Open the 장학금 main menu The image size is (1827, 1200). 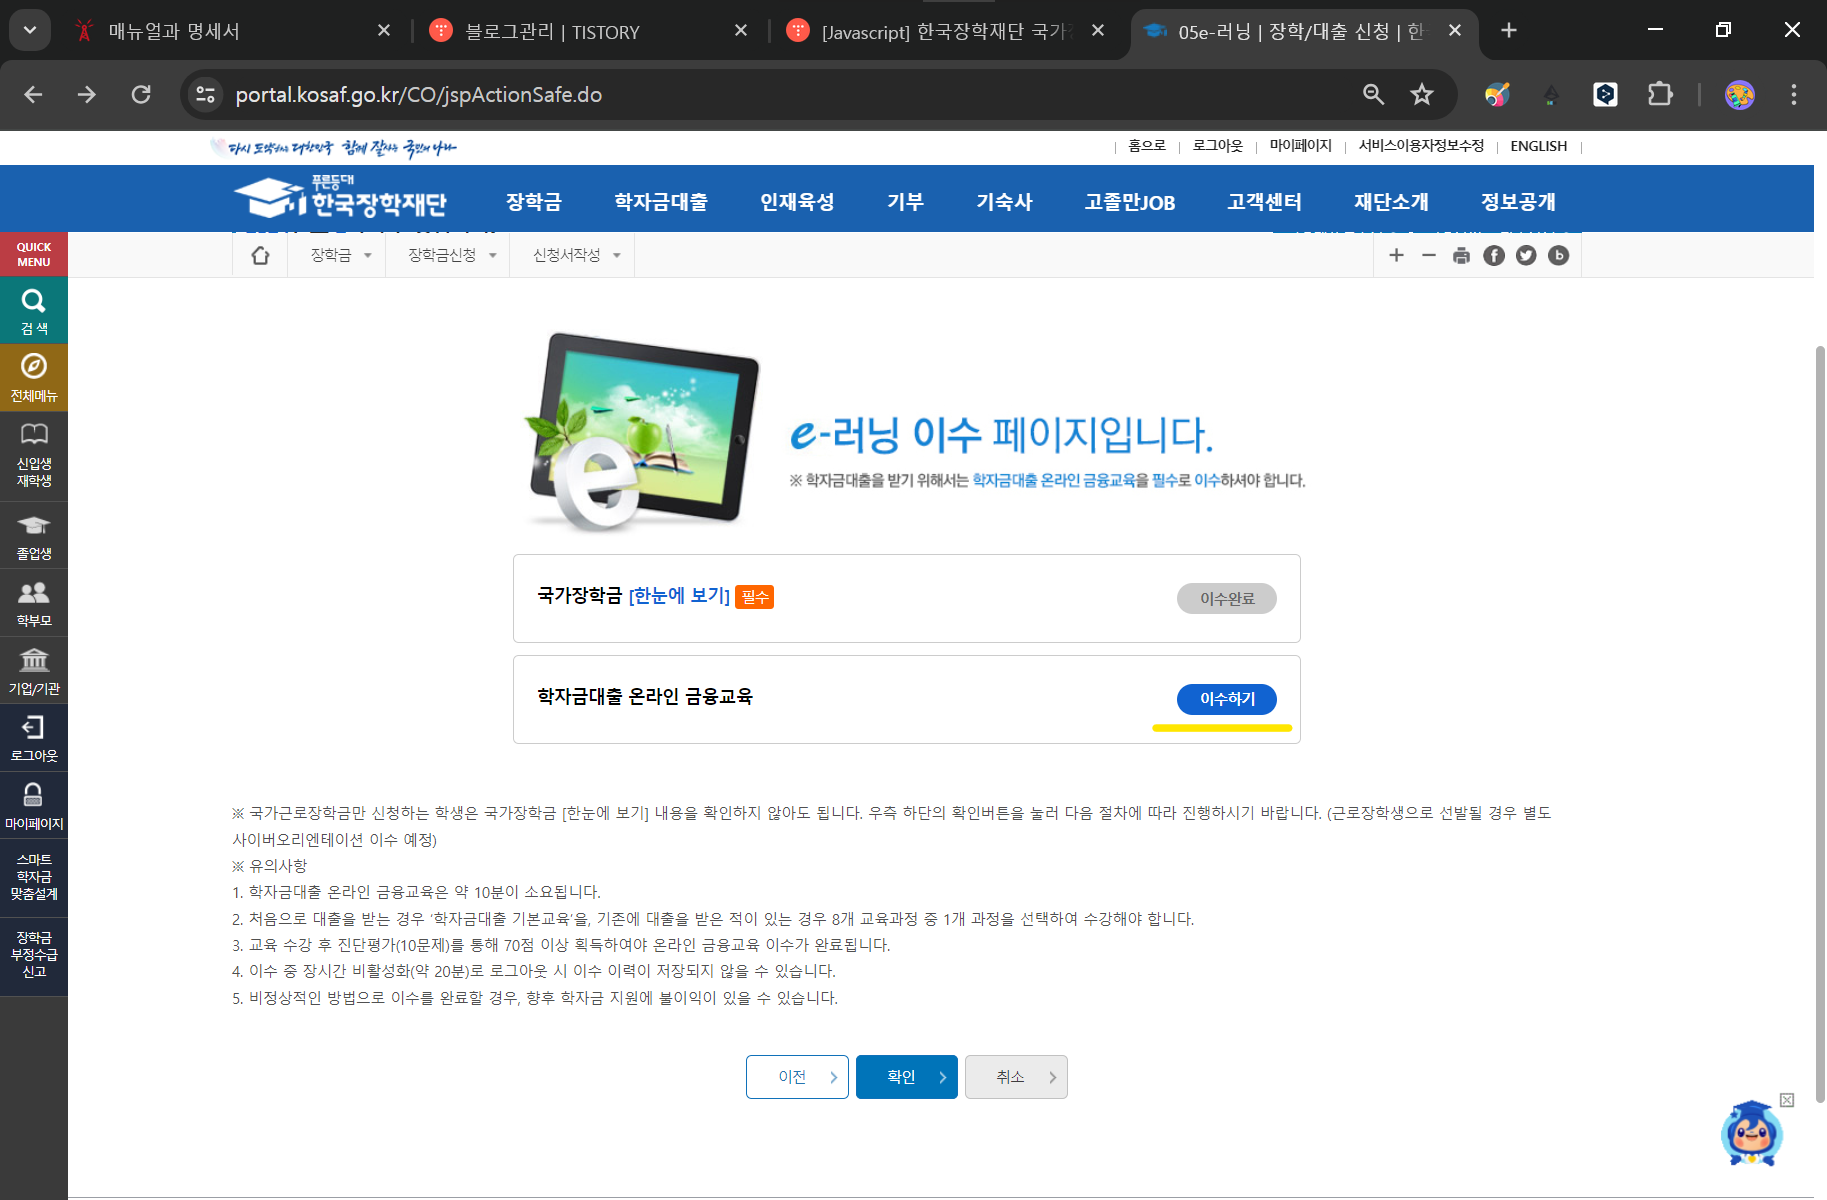click(533, 201)
